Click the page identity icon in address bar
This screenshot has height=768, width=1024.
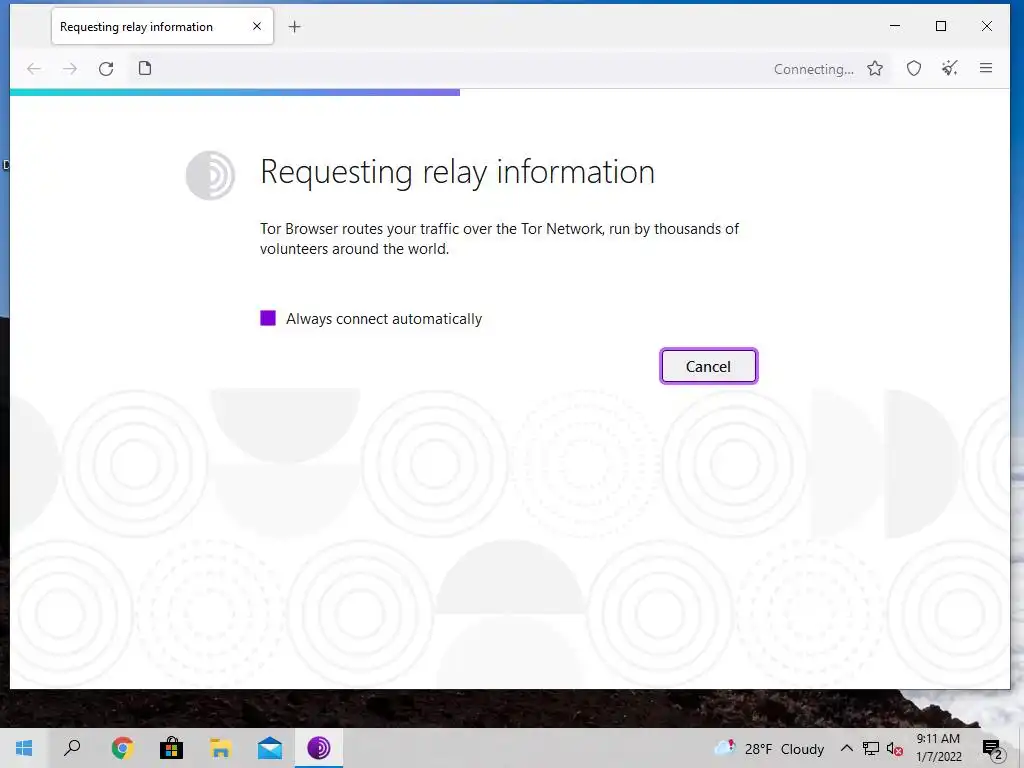pyautogui.click(x=145, y=68)
